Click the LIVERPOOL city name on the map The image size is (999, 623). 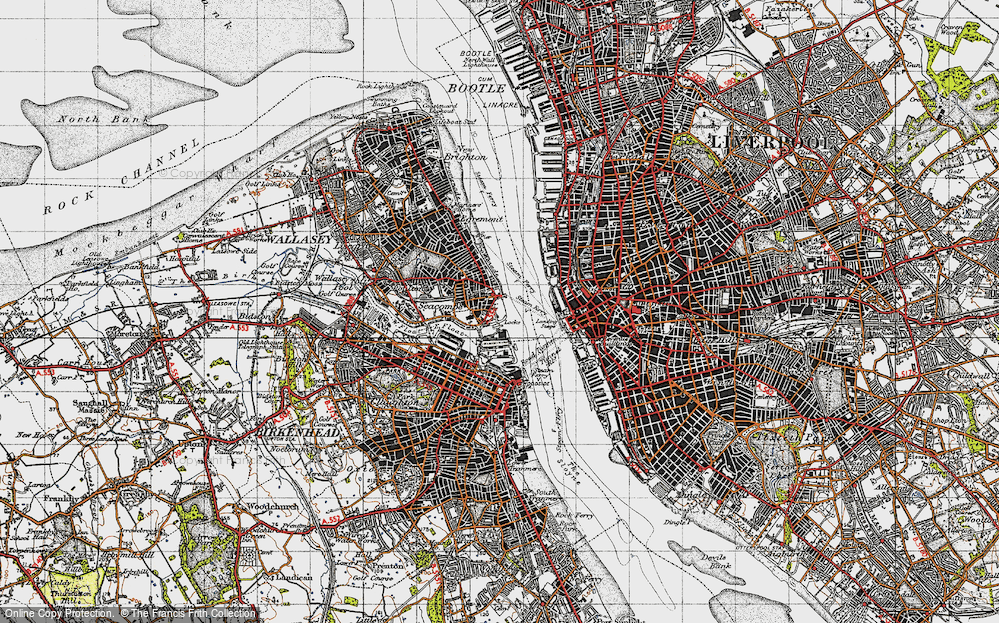point(771,142)
